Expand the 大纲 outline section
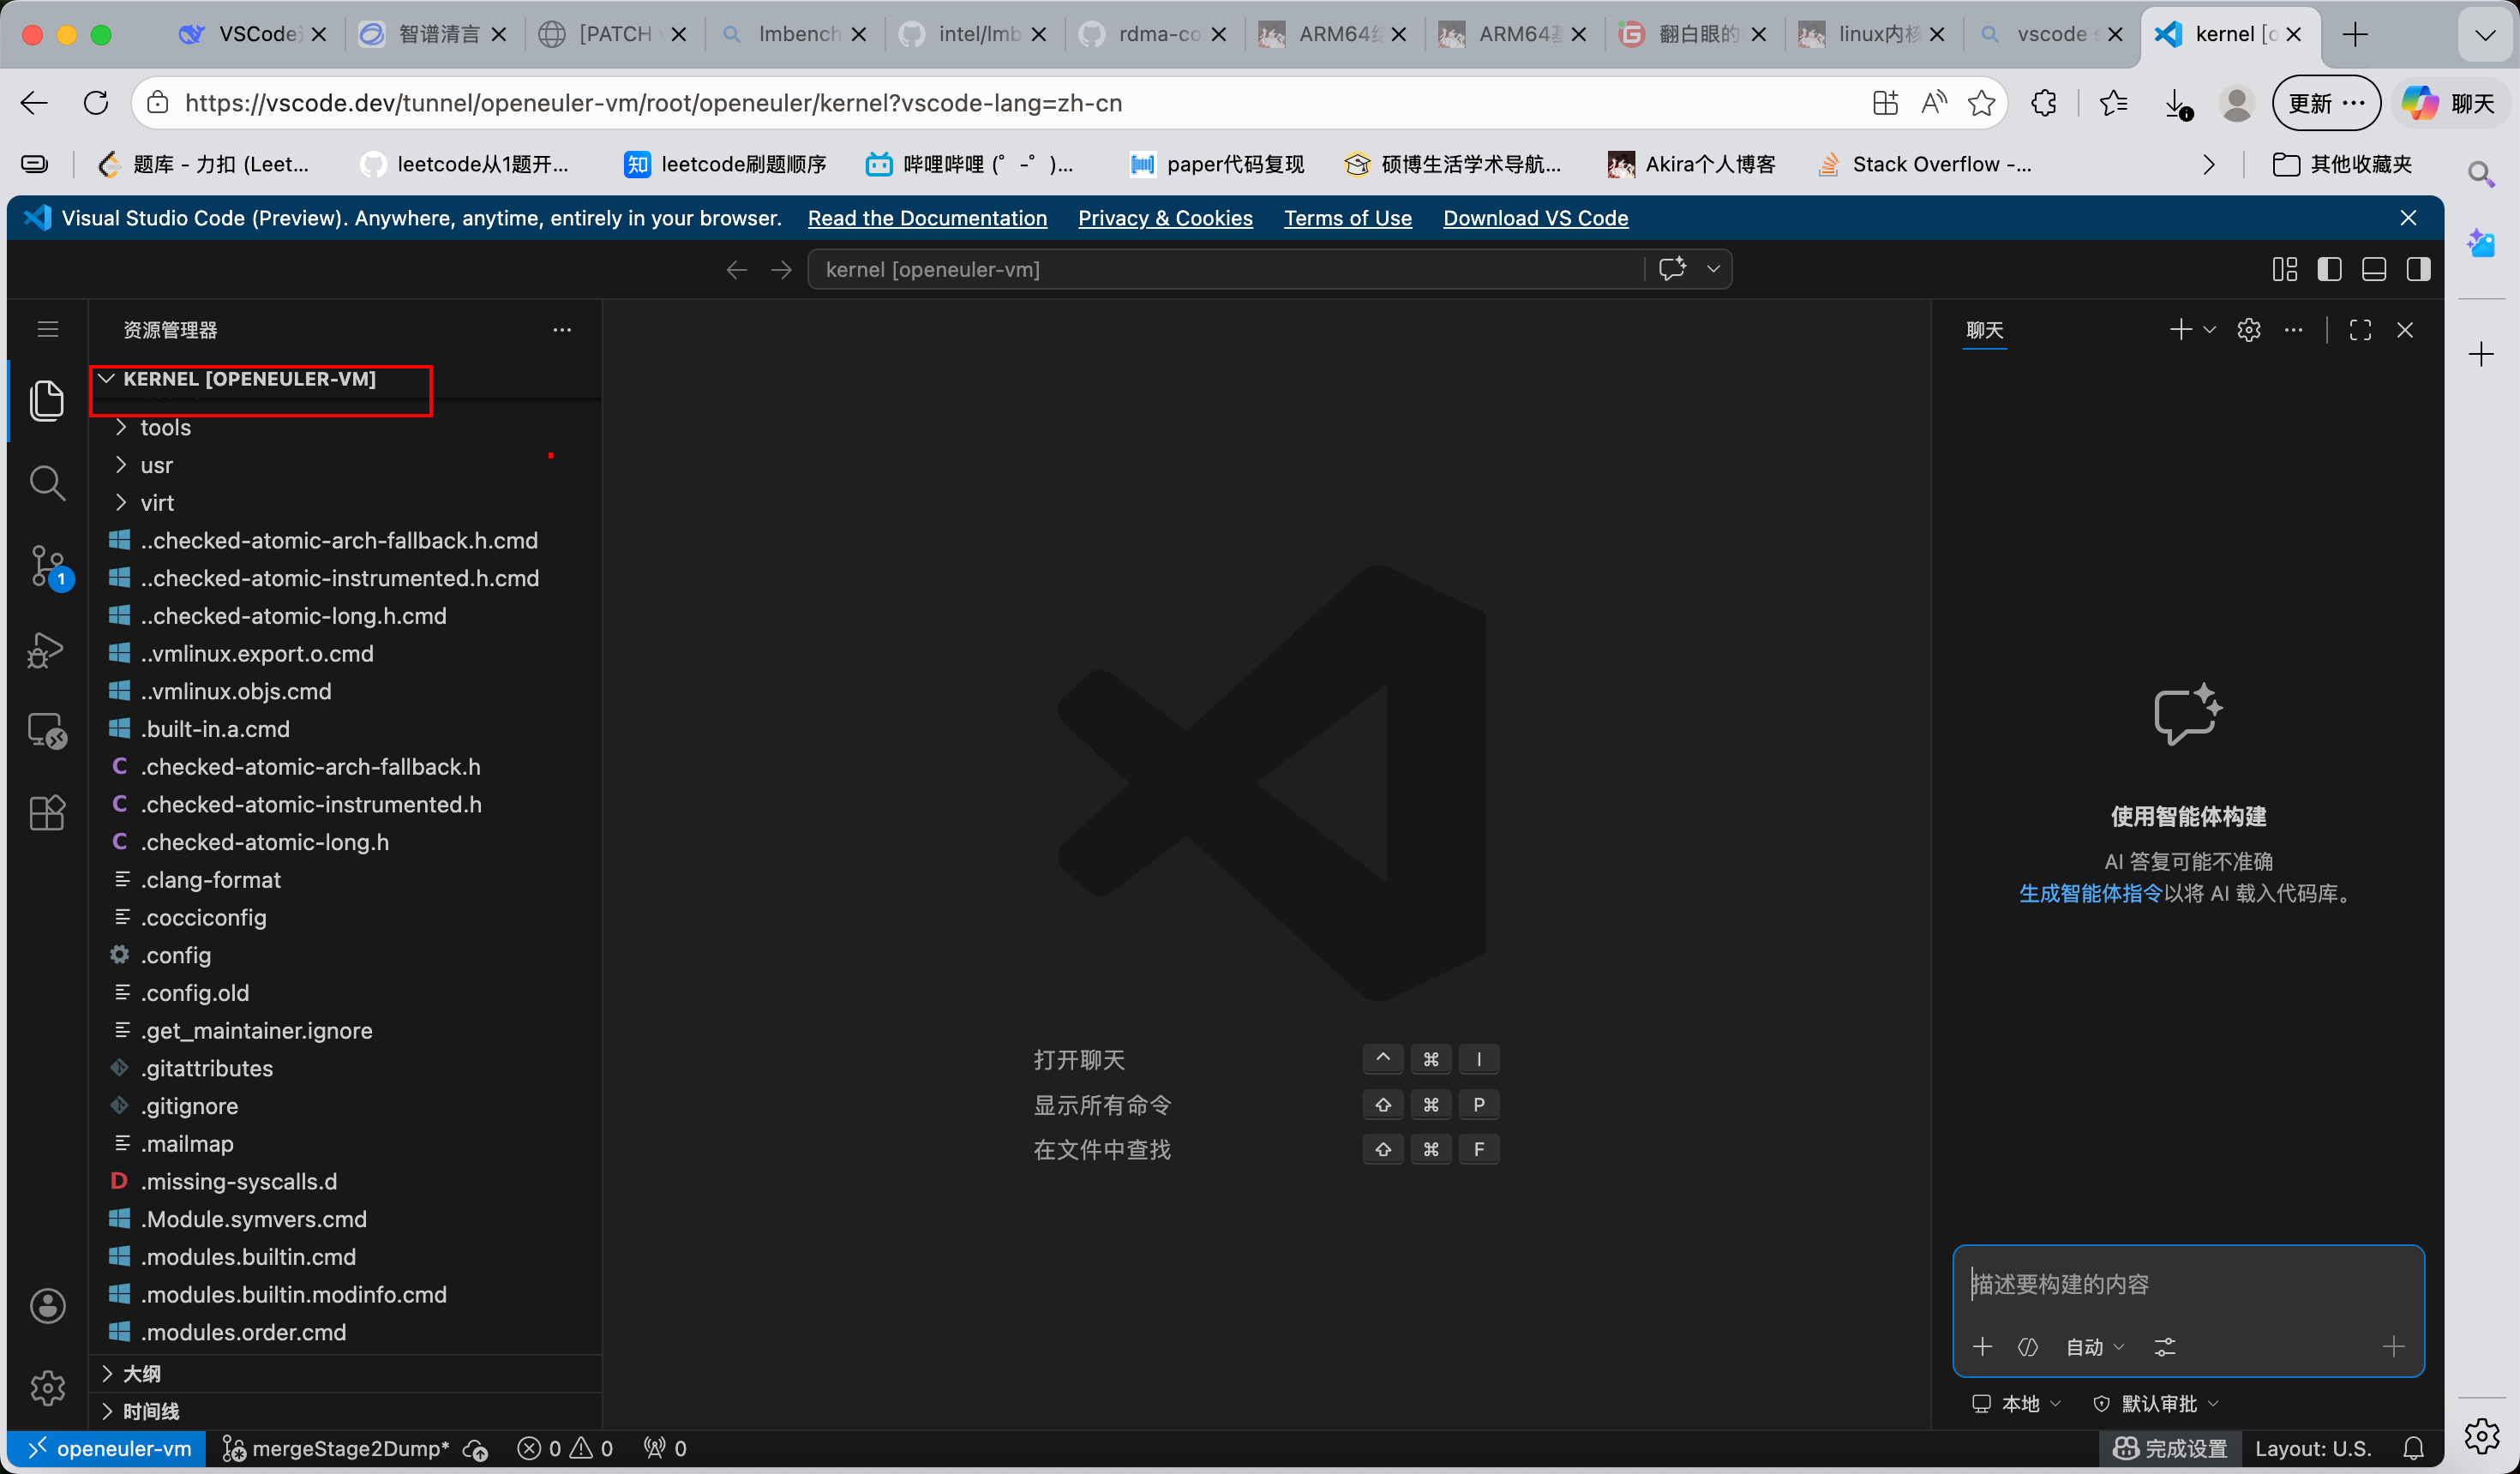The image size is (2520, 1474). [x=141, y=1373]
